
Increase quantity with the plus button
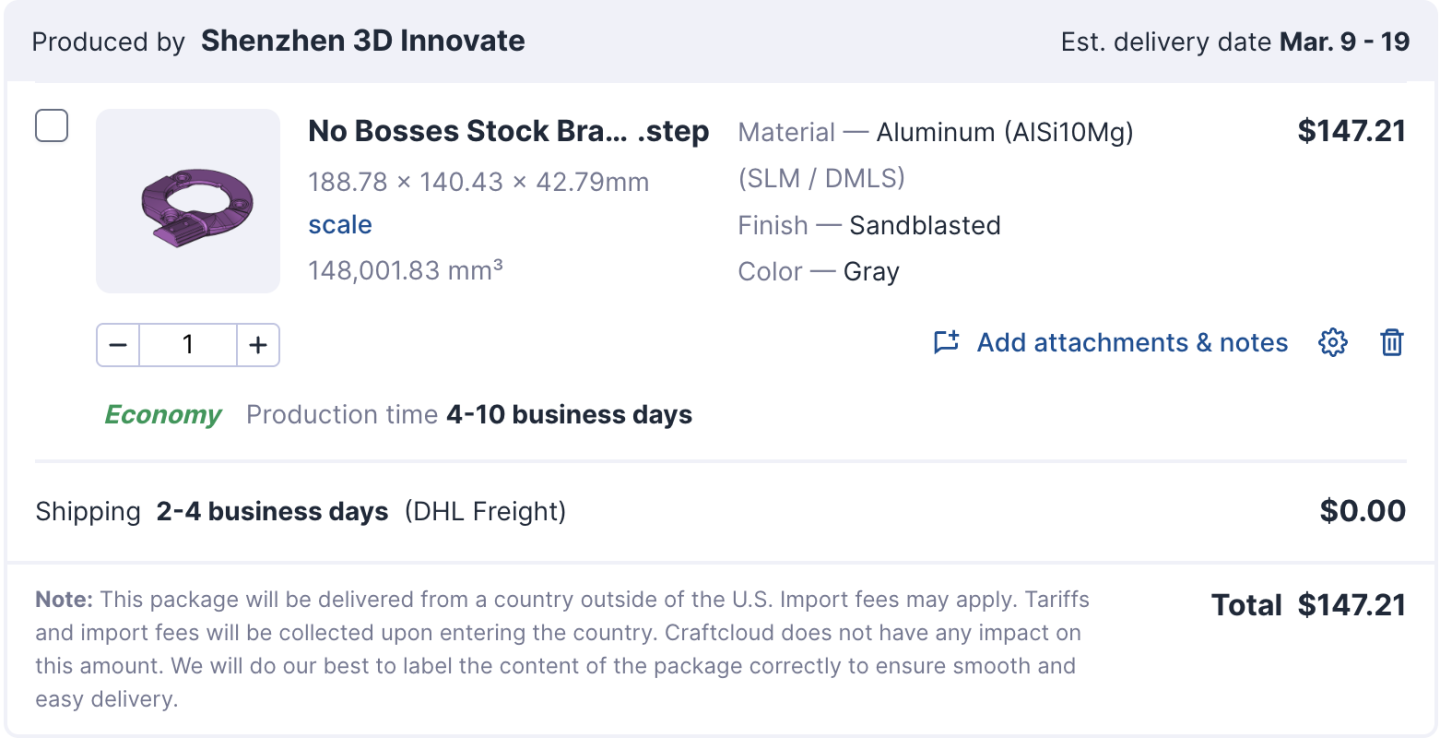pyautogui.click(x=258, y=345)
